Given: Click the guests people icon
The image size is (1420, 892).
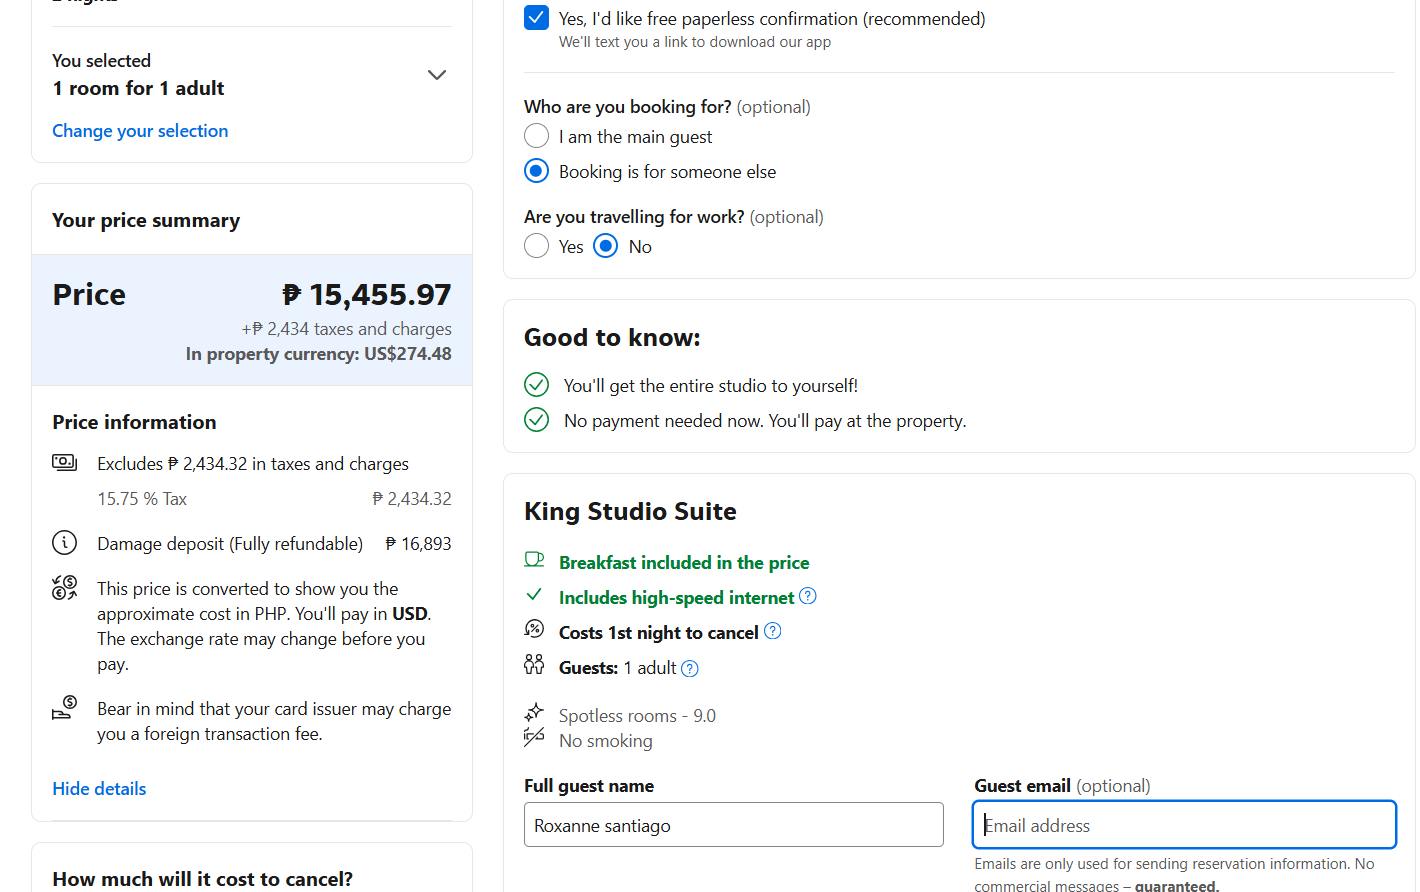Looking at the screenshot, I should pos(534,665).
